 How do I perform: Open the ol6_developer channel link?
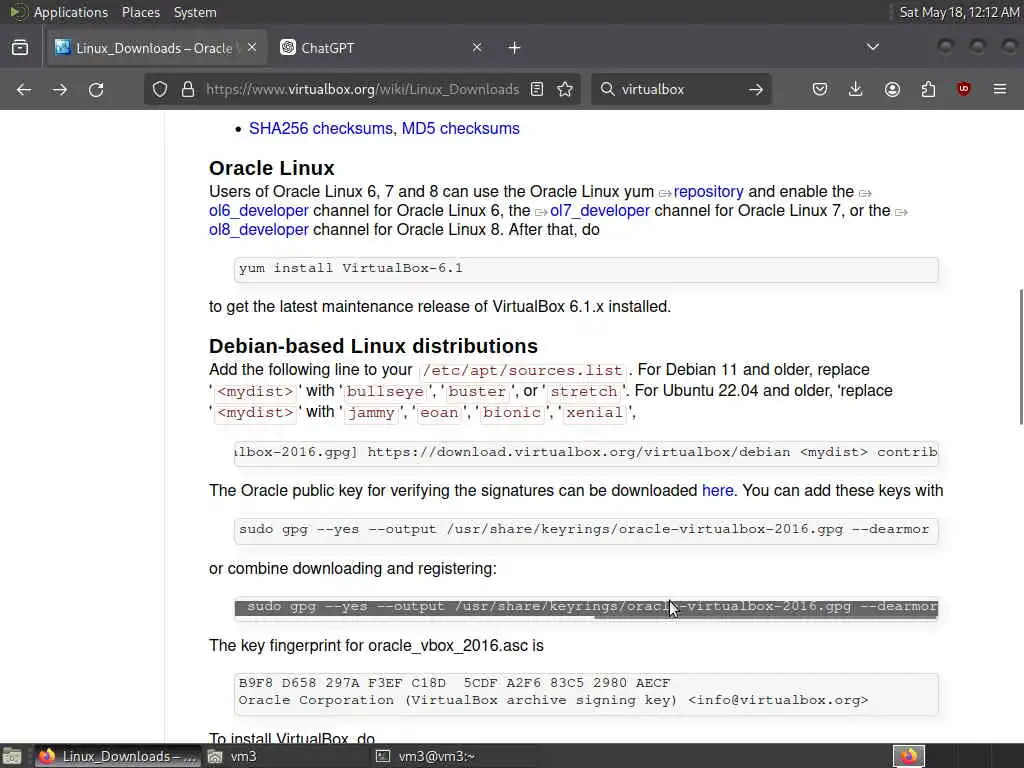coord(259,211)
